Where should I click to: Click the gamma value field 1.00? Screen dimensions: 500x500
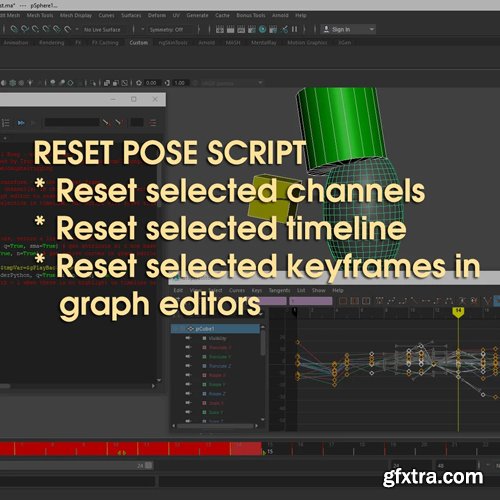click(180, 83)
